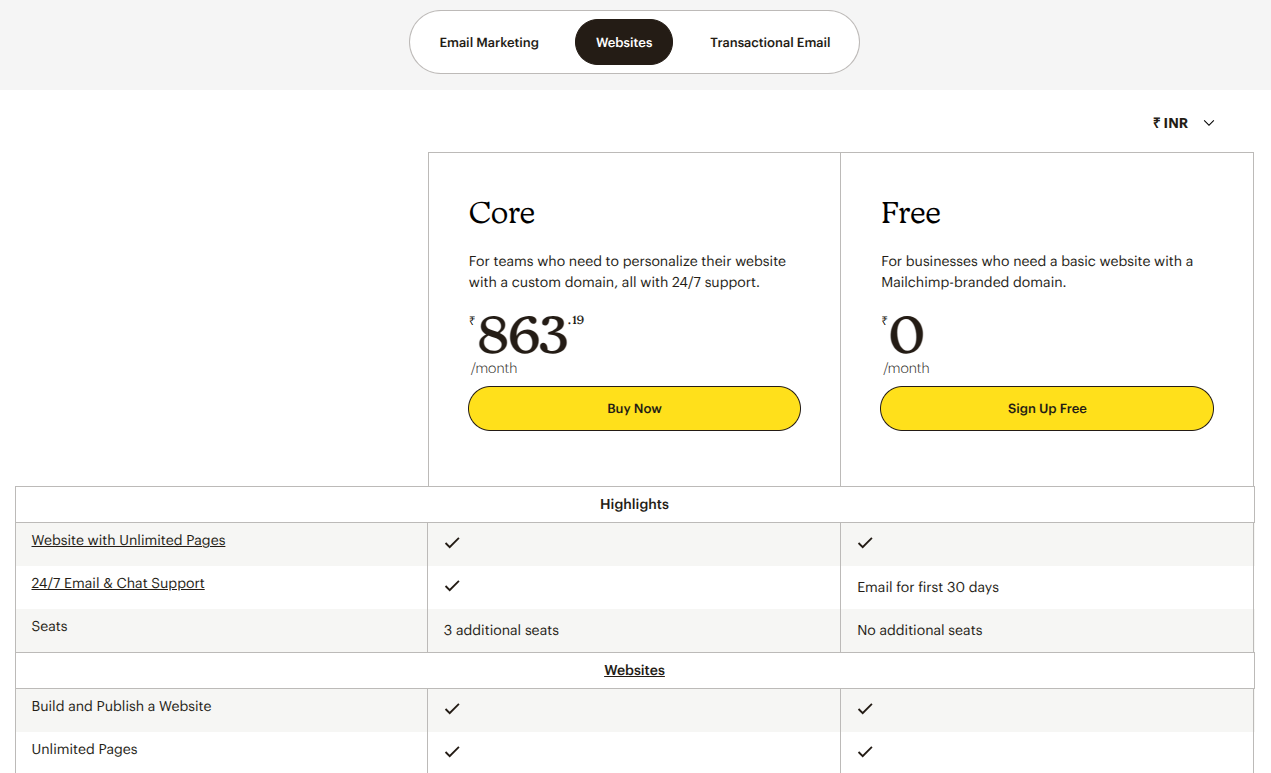
Task: Expand the Websites section header link
Action: click(x=634, y=669)
